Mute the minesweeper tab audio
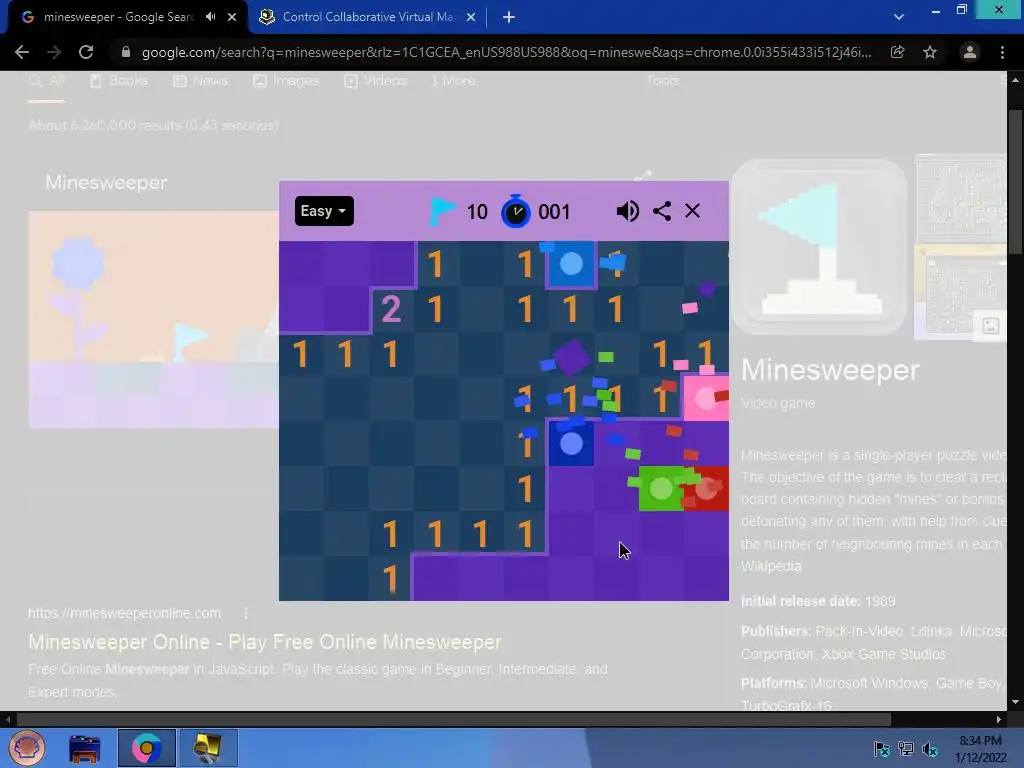This screenshot has height=768, width=1024. click(210, 17)
